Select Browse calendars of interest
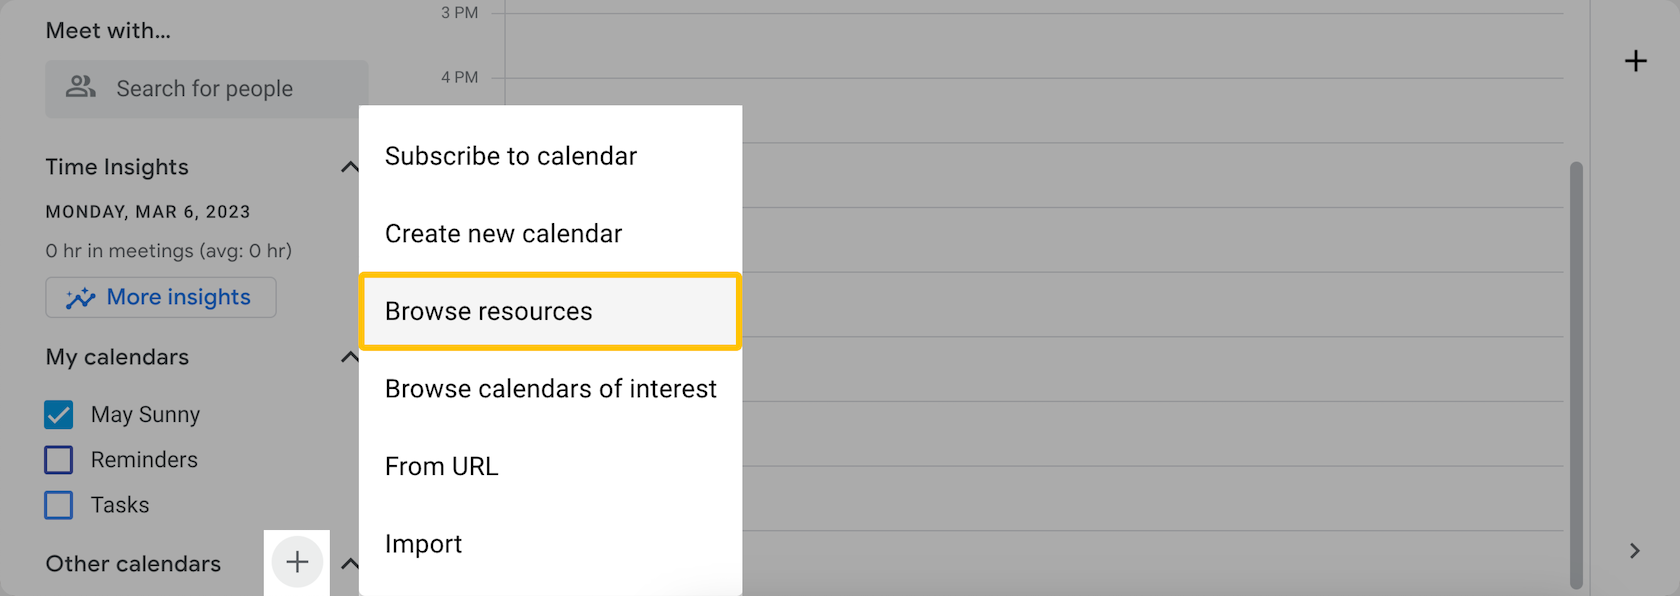 point(550,388)
